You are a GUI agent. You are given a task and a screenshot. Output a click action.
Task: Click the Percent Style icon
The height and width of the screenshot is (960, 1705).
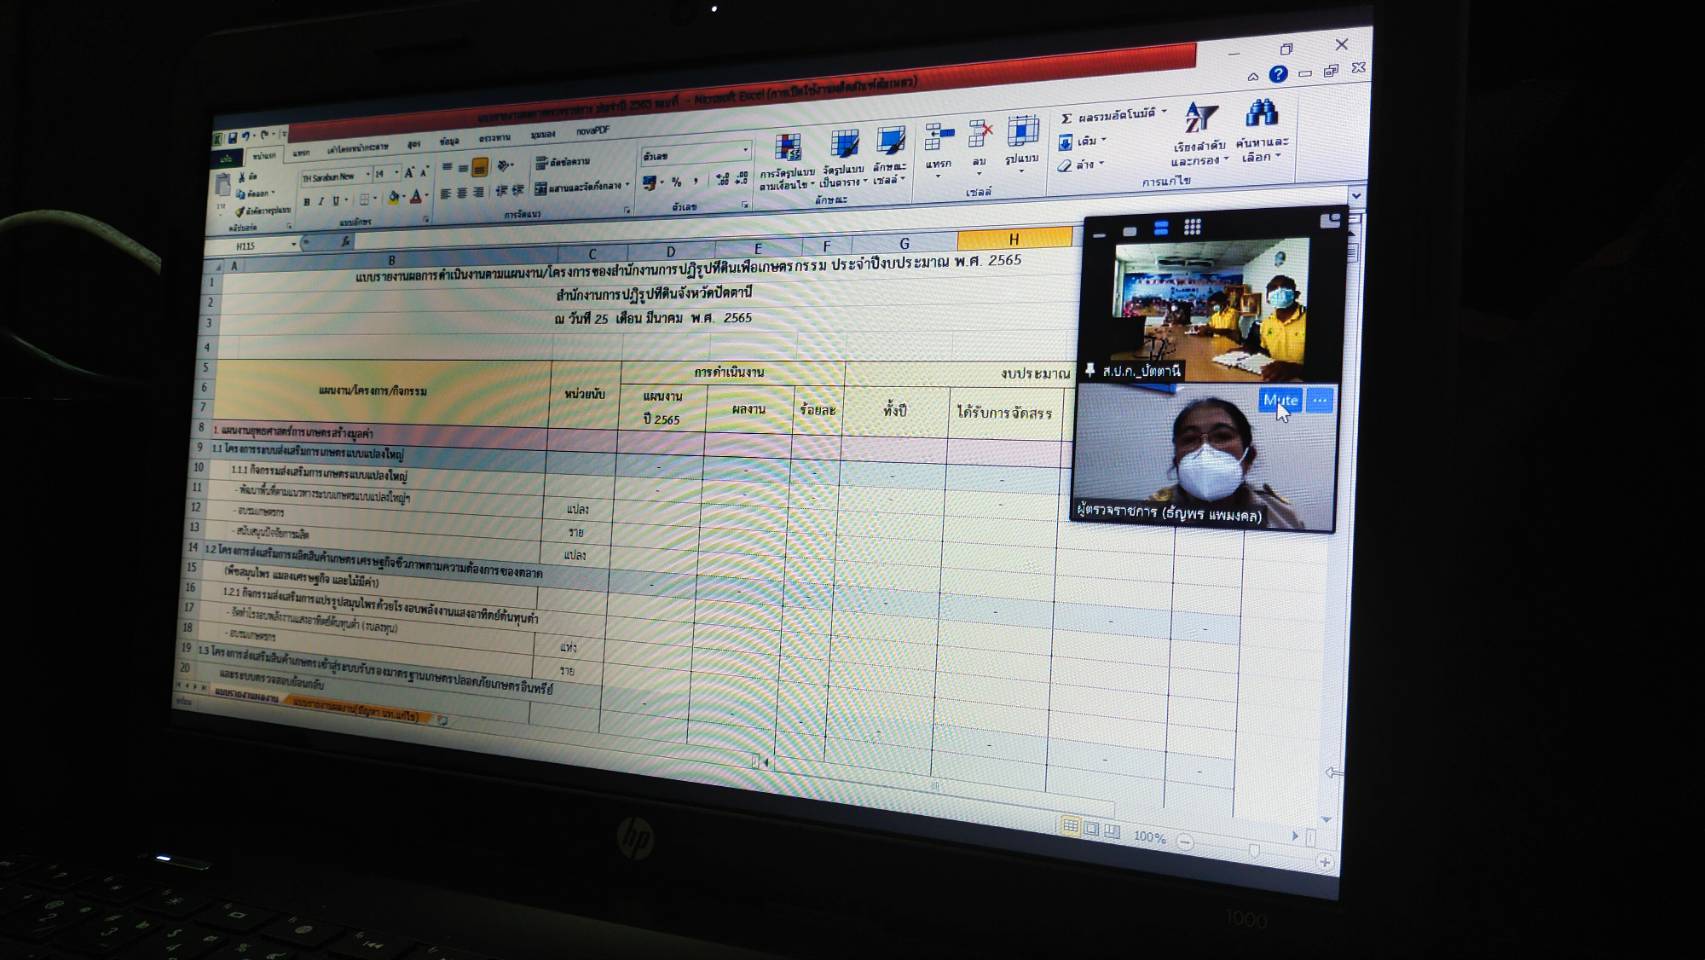[676, 182]
